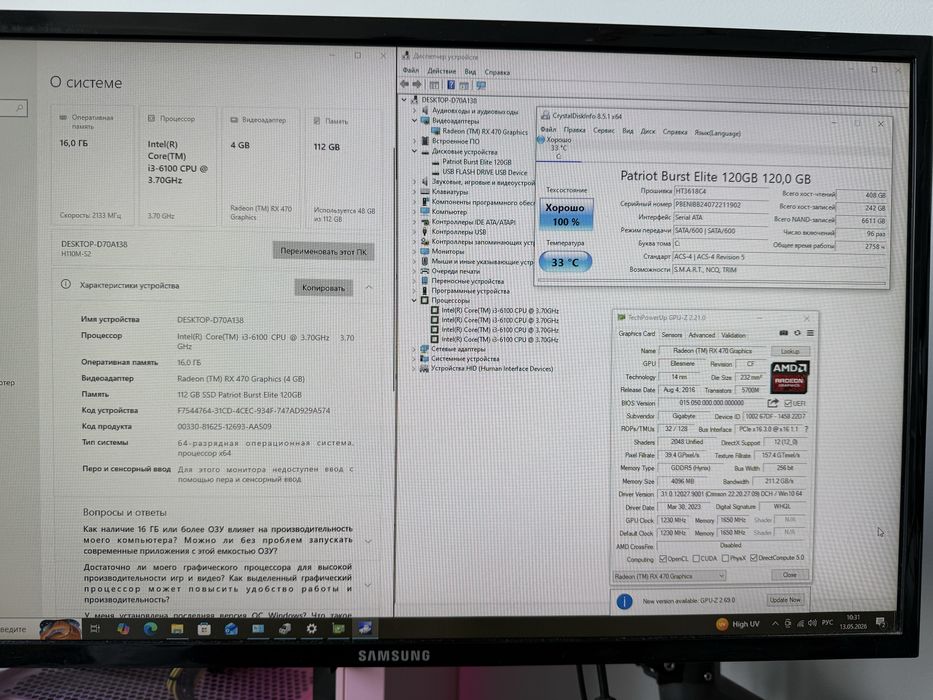Switch to the Validation tab in GPU-Z
This screenshot has height=700, width=933.
[x=733, y=335]
